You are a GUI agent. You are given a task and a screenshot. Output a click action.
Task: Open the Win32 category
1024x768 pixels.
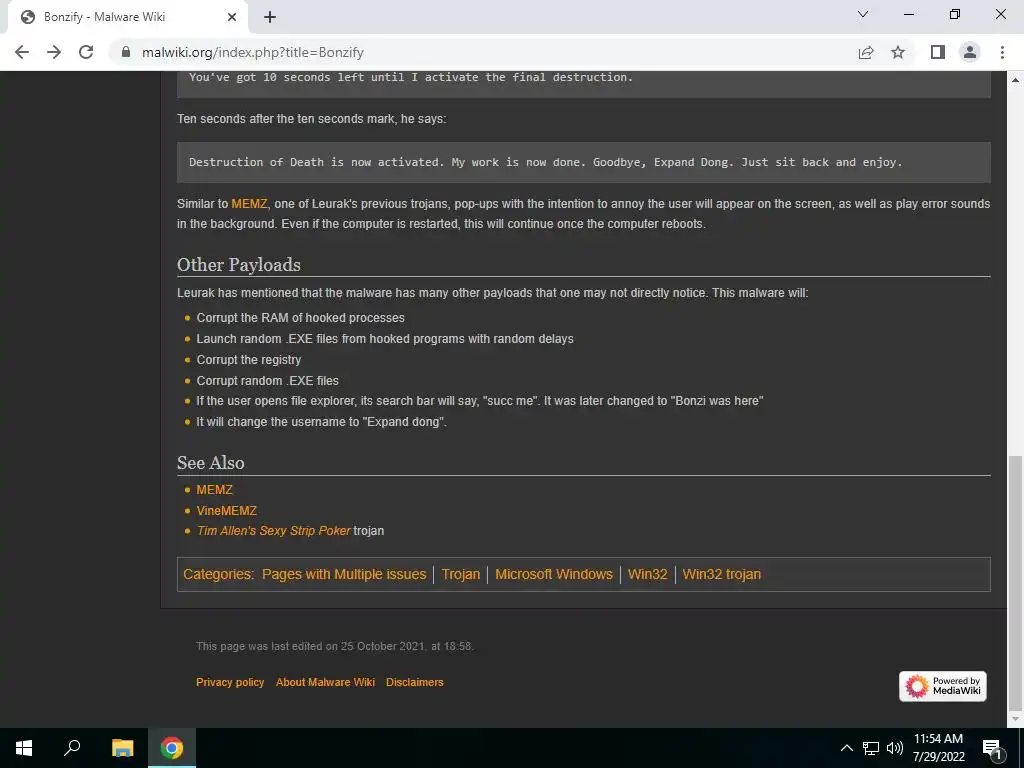click(x=647, y=575)
